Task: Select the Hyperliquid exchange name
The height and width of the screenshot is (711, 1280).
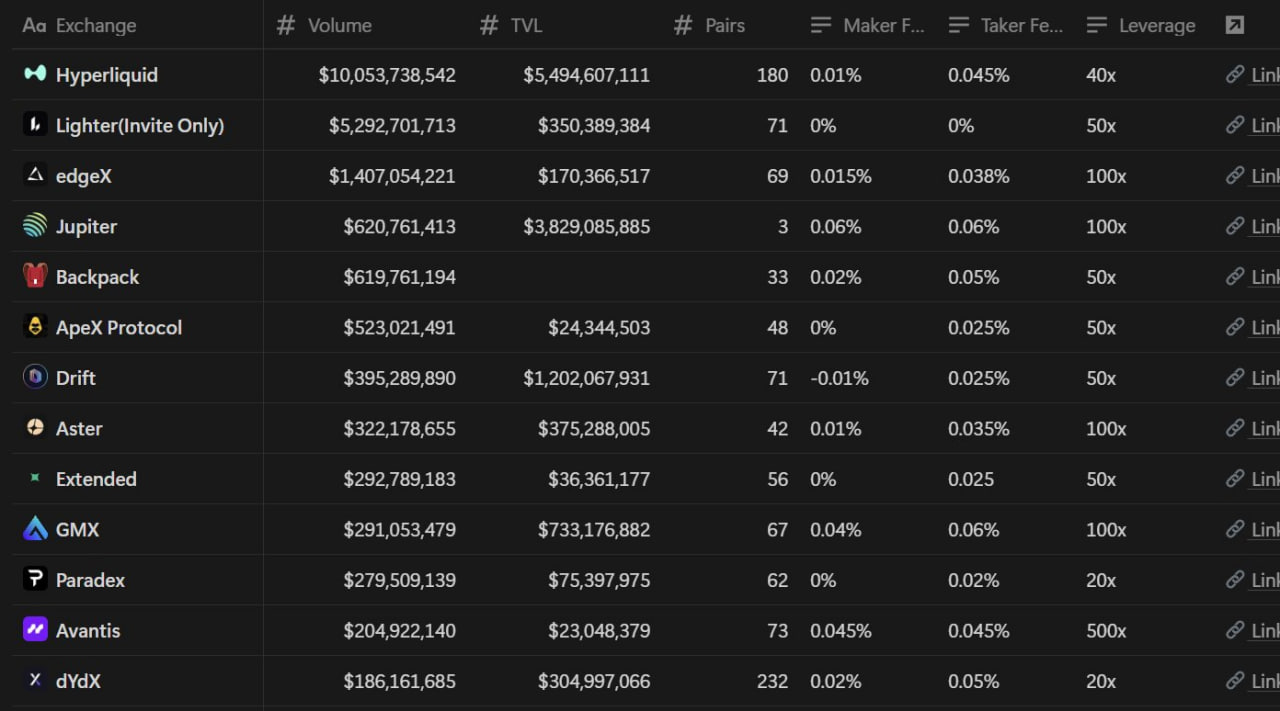Action: coord(107,75)
